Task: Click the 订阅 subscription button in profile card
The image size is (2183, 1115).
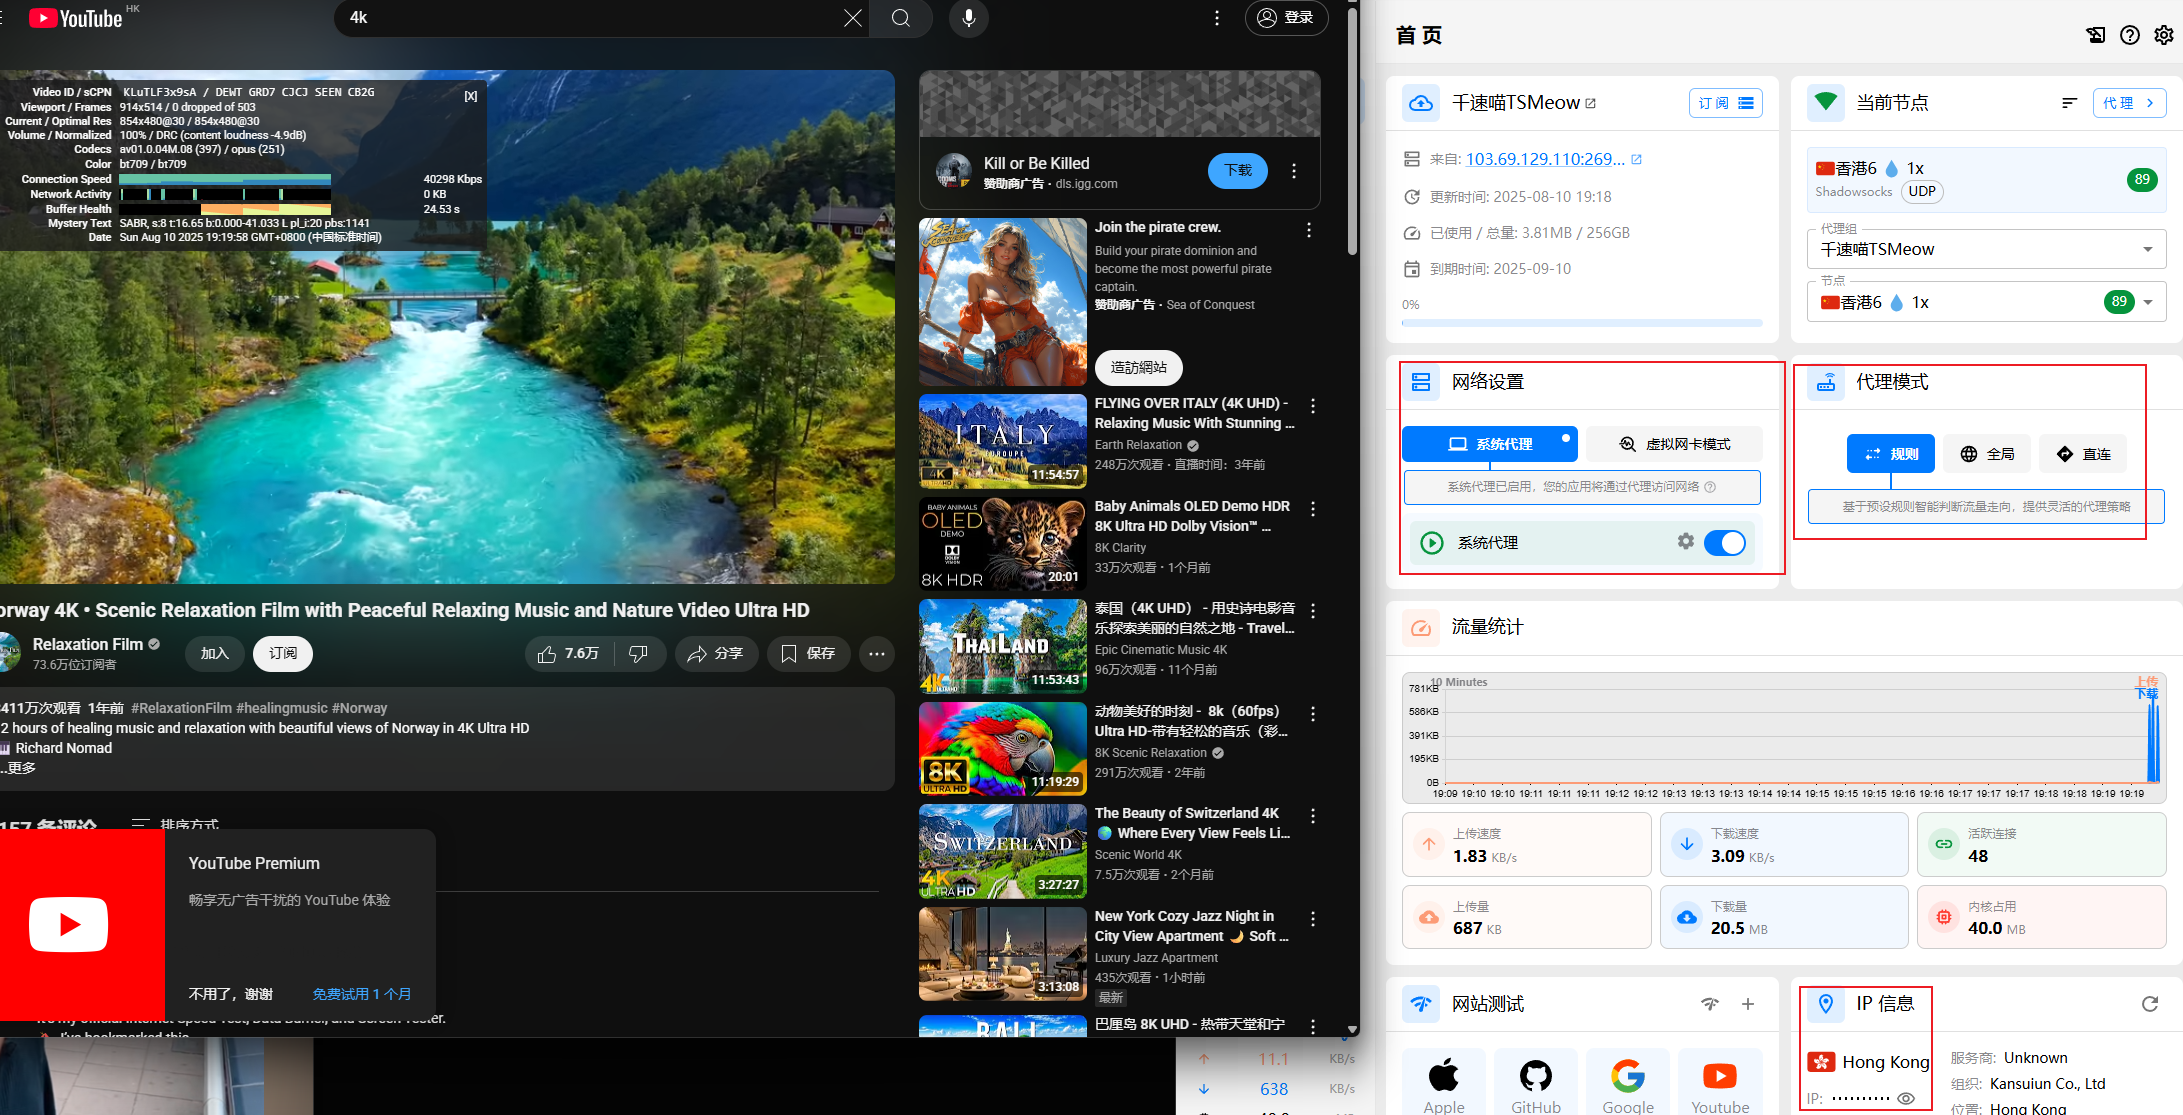Action: 1726,103
